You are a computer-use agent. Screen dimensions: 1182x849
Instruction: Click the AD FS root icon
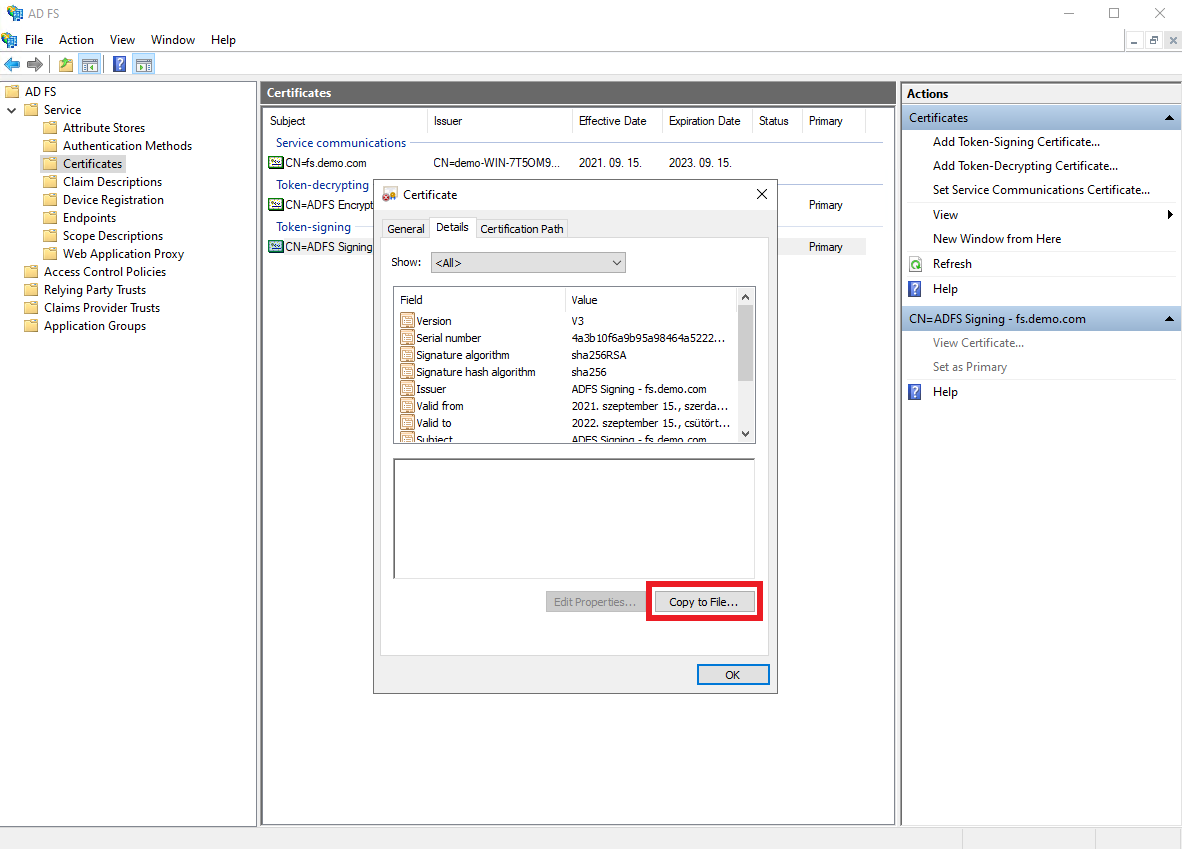pyautogui.click(x=14, y=91)
